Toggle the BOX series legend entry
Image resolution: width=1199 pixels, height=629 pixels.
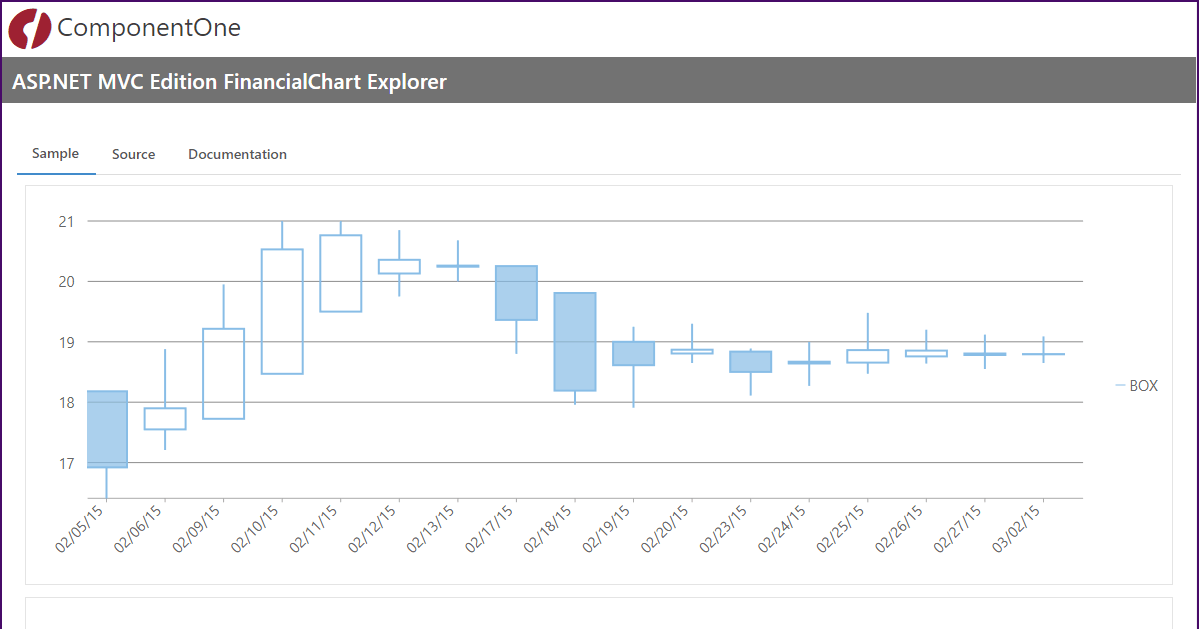(x=1136, y=386)
